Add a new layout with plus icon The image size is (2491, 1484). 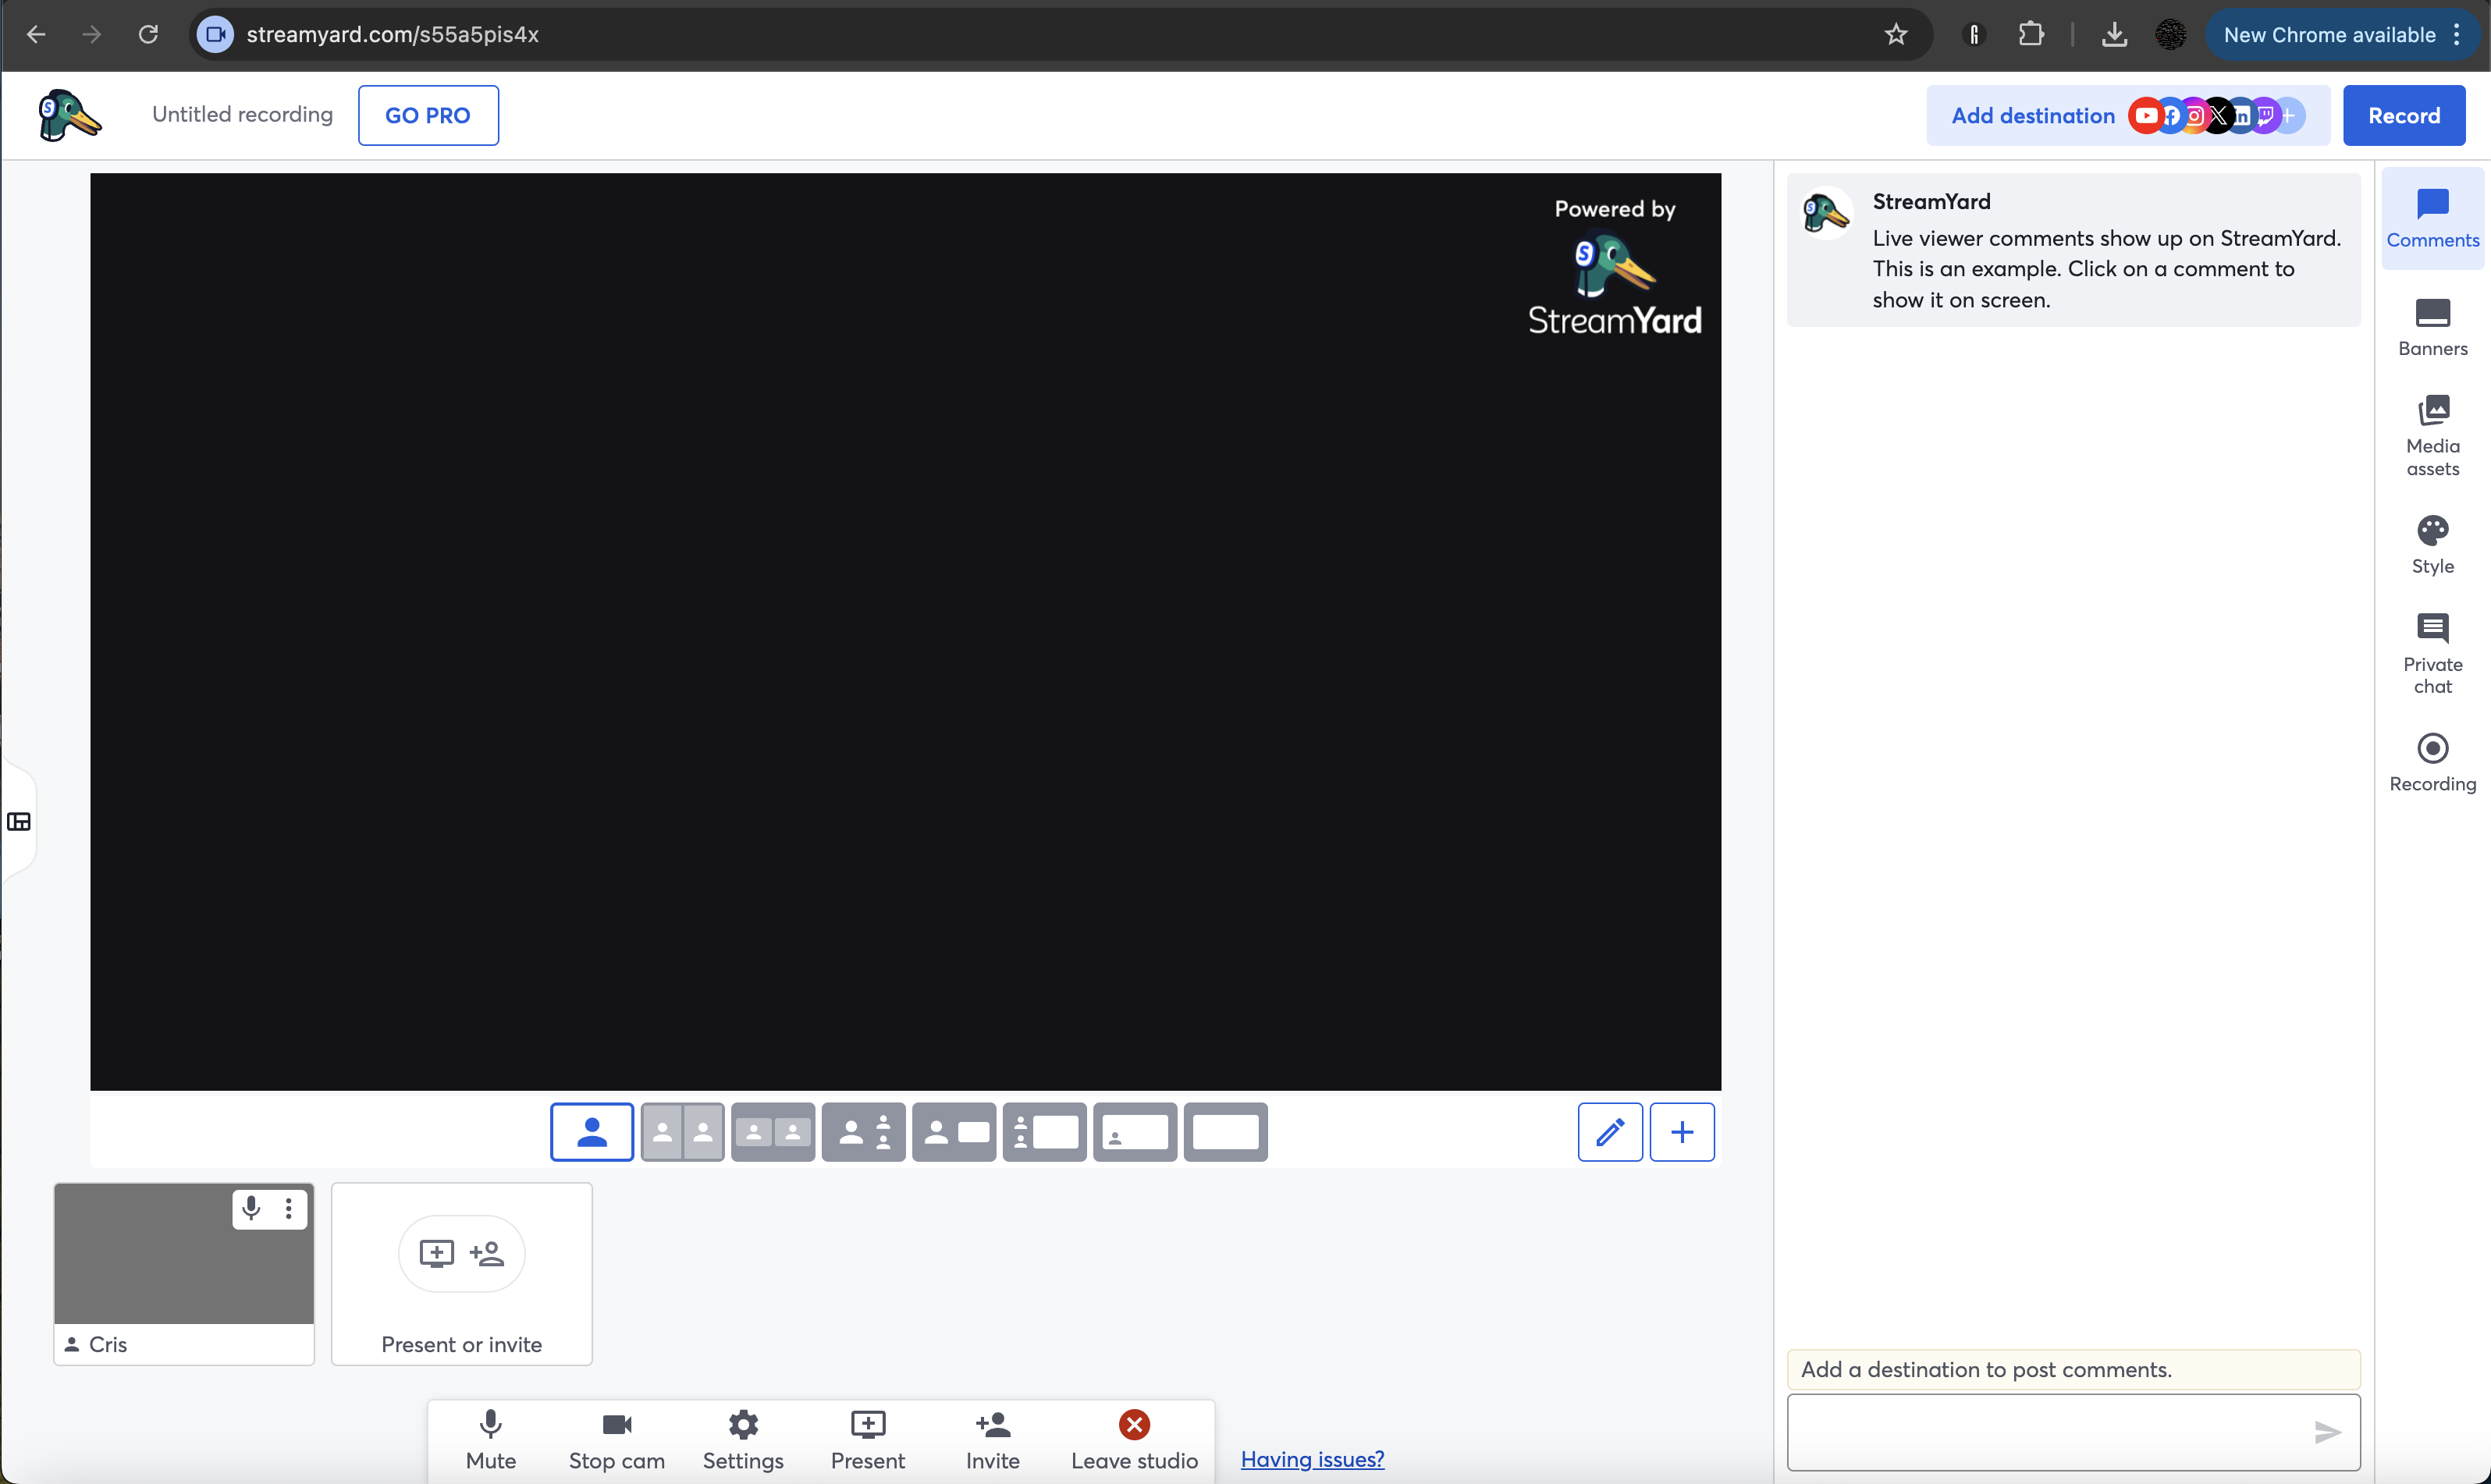[1682, 1132]
